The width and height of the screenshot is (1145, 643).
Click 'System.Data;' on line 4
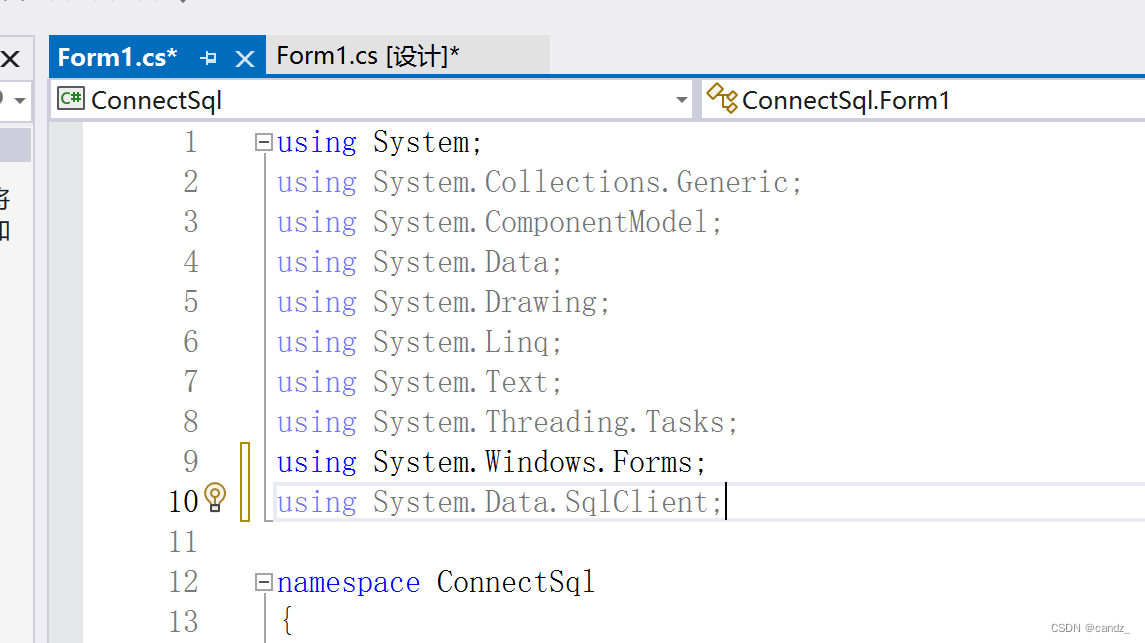[467, 263]
